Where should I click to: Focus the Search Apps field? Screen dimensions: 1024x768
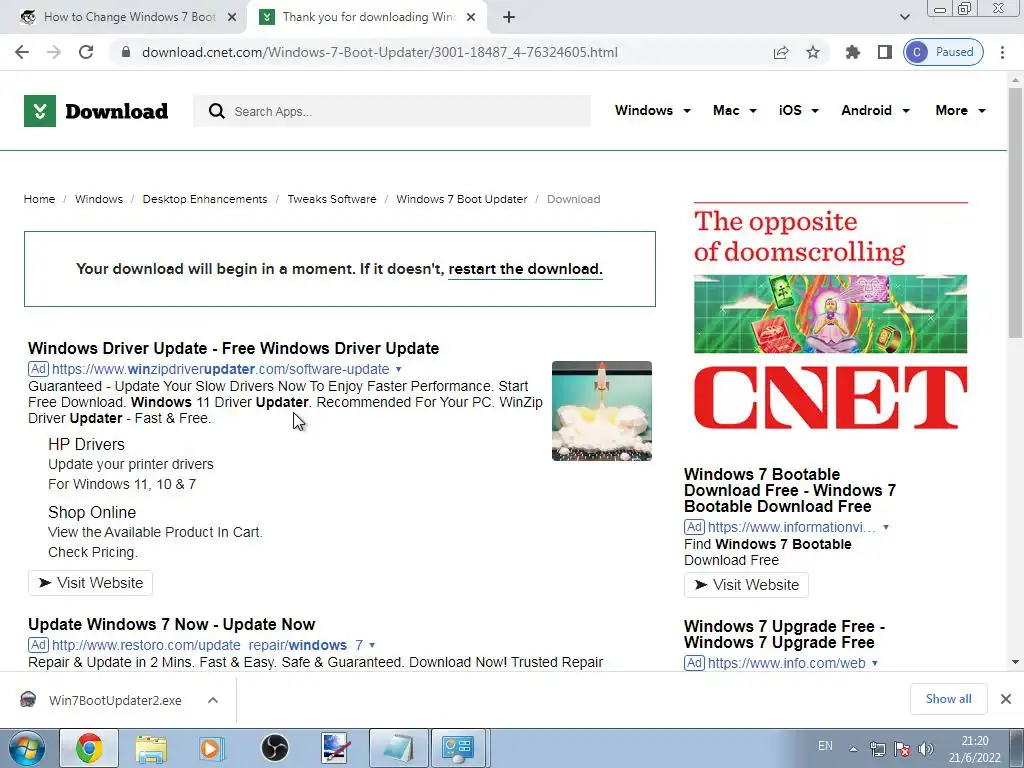click(392, 111)
